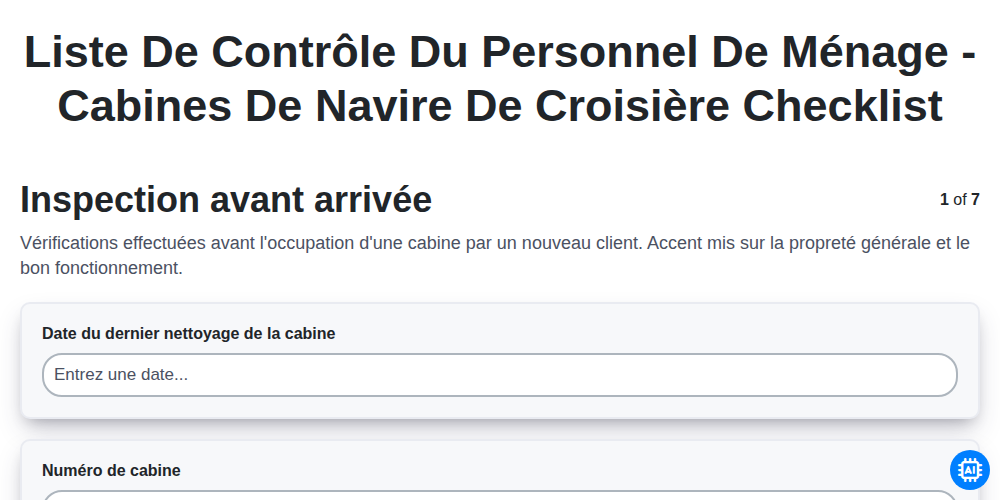
Task: Click the partially visible cabin number input box
Action: click(x=499, y=496)
